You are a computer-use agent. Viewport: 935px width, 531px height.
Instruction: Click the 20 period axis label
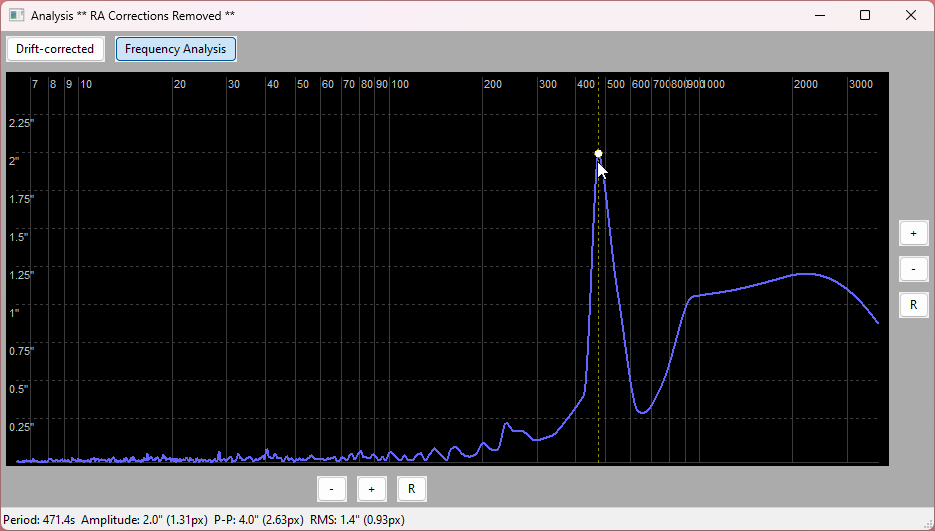pos(179,84)
